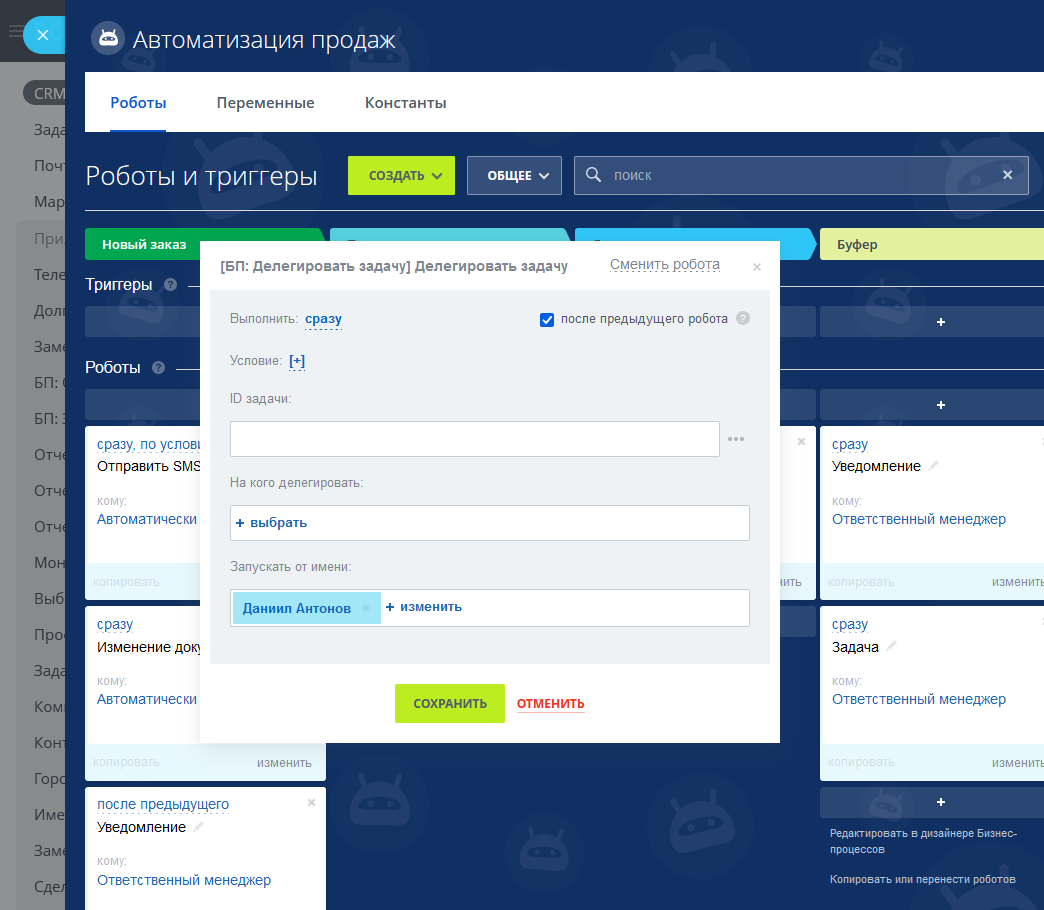This screenshot has width=1044, height=910.
Task: Open the hamburger menu behind the panel
Action: 15,31
